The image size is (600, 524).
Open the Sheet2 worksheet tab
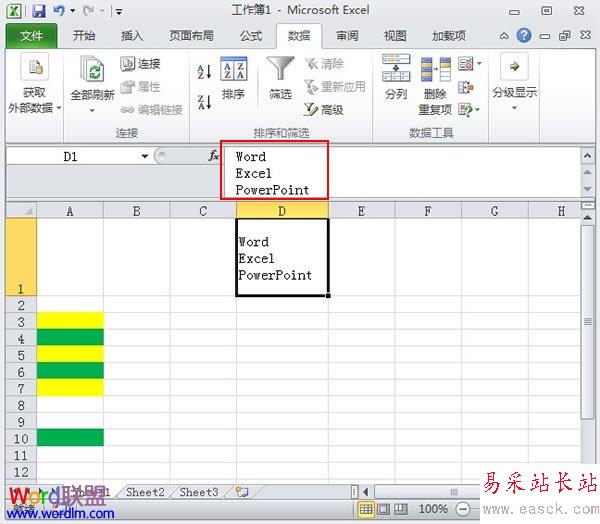tap(145, 492)
